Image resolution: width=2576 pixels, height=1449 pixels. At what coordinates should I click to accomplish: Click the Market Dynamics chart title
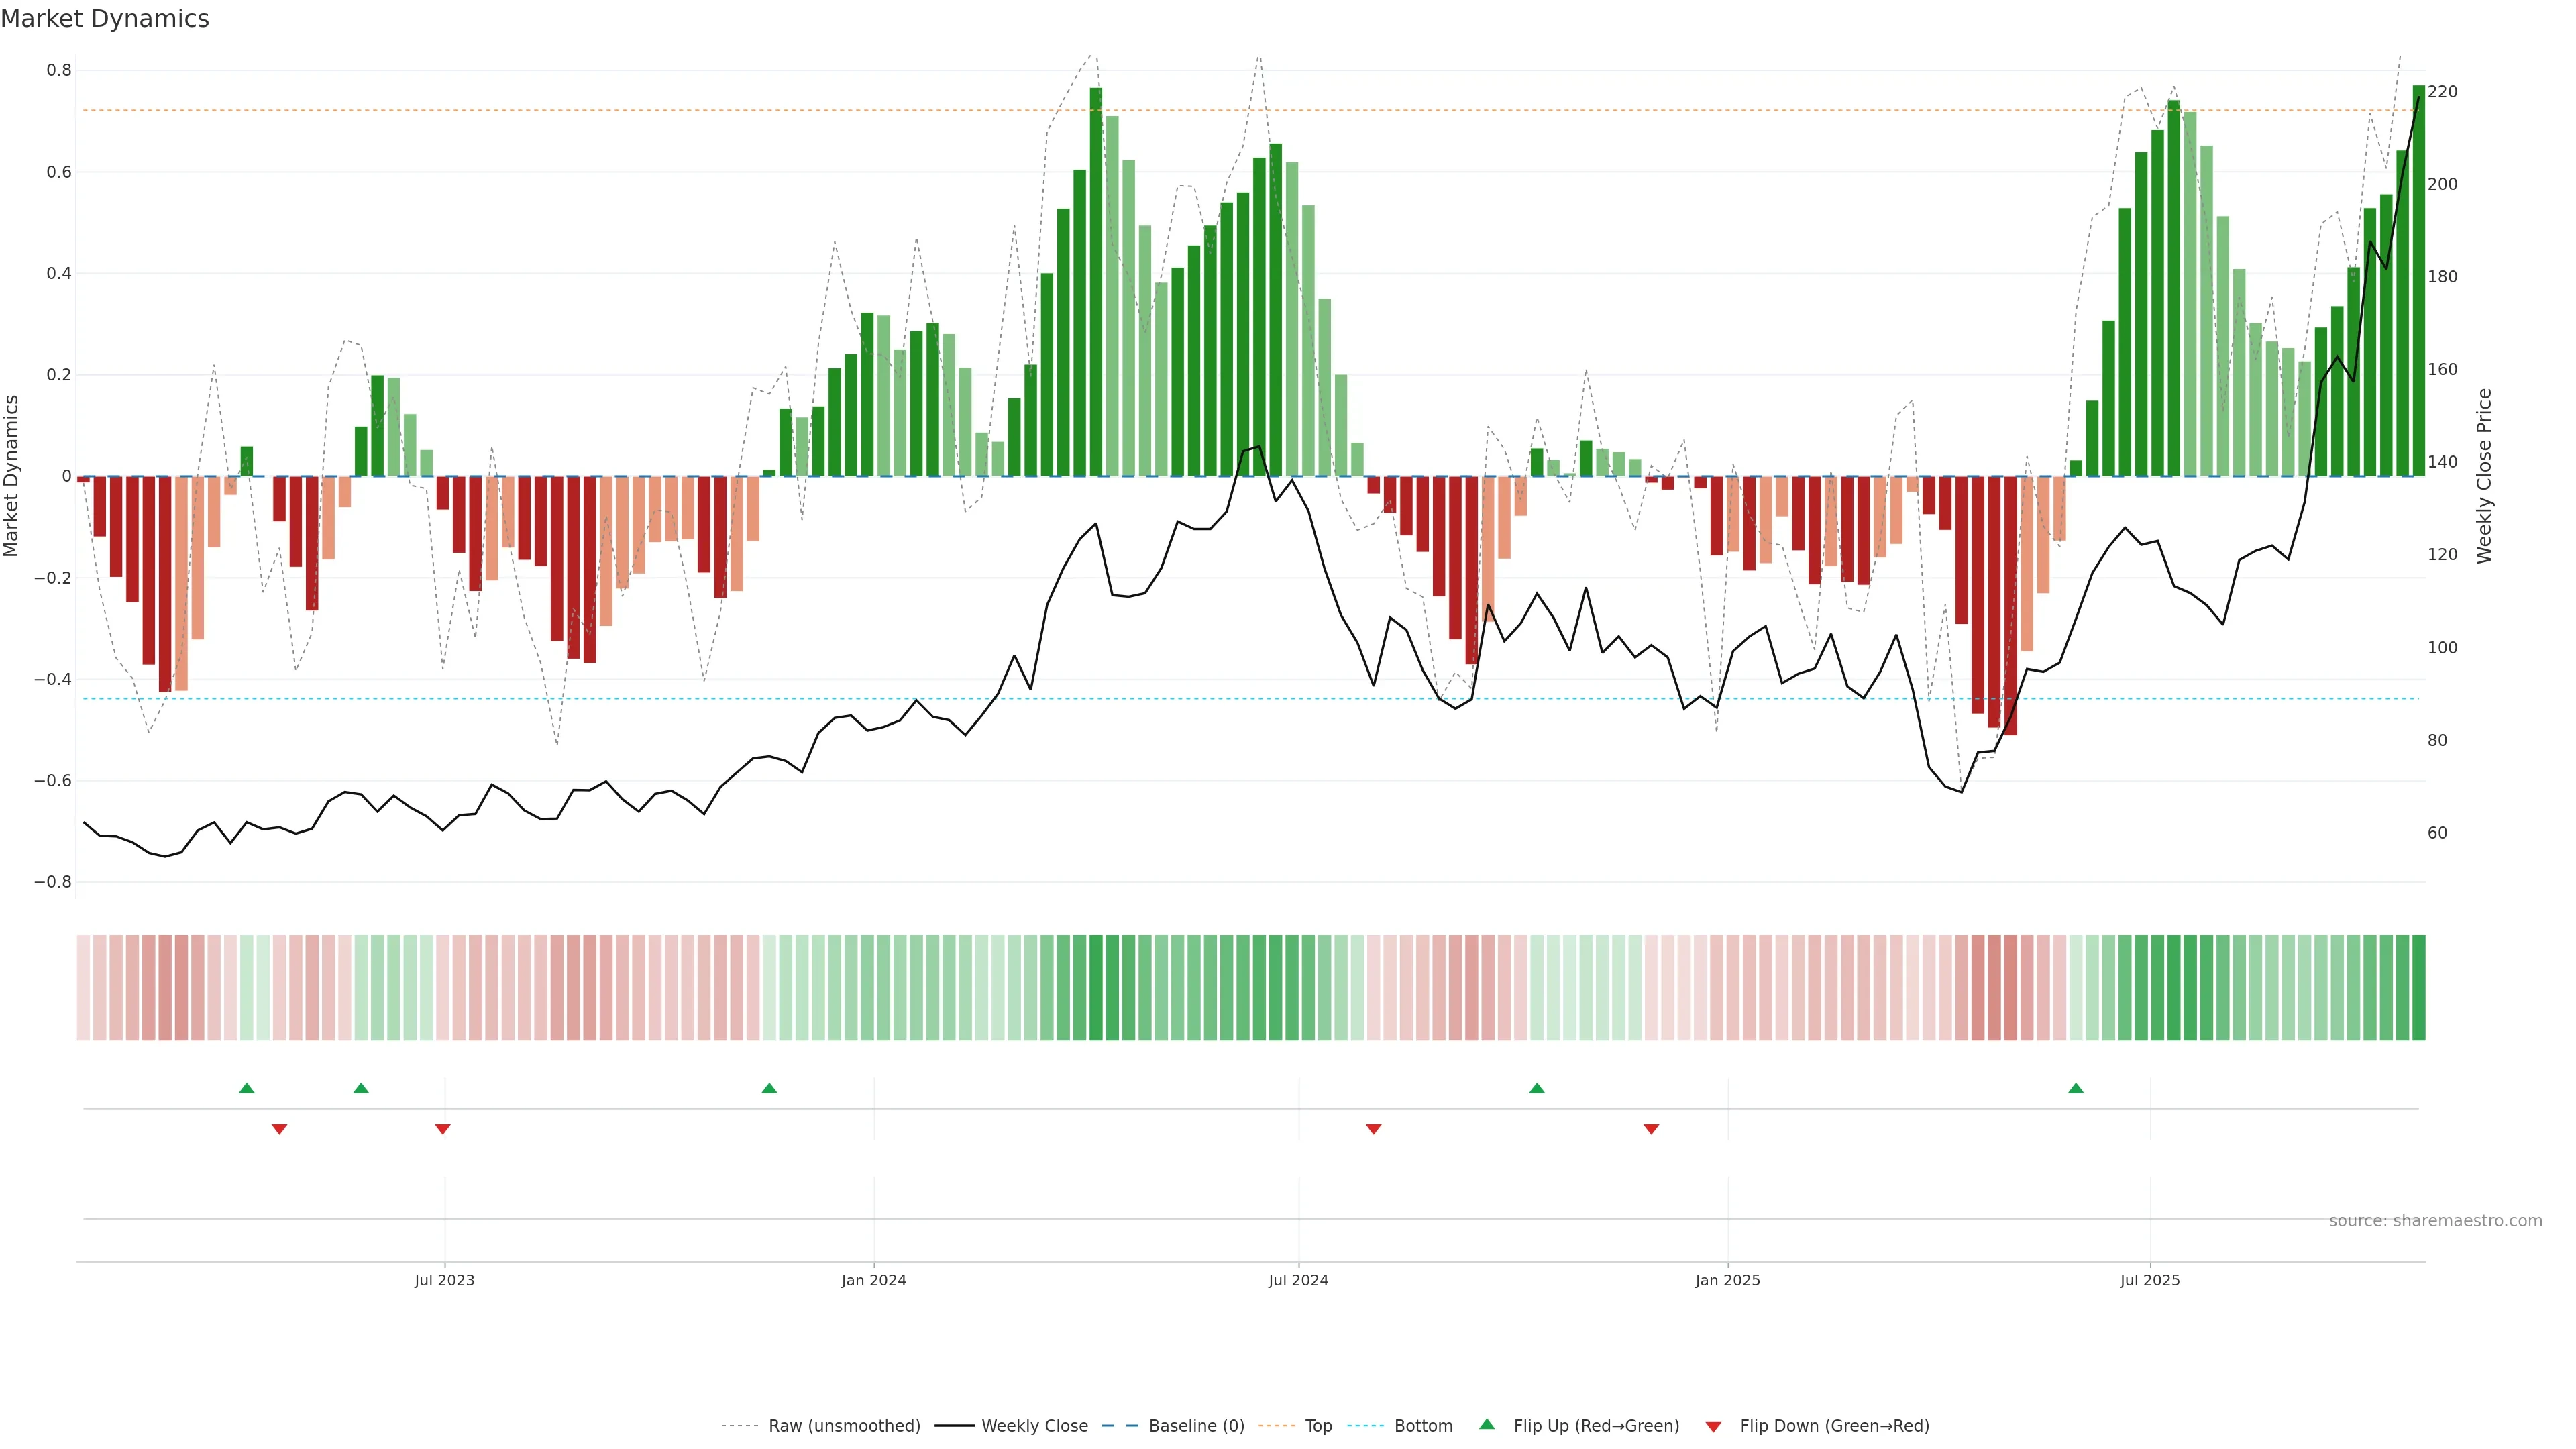(105, 19)
